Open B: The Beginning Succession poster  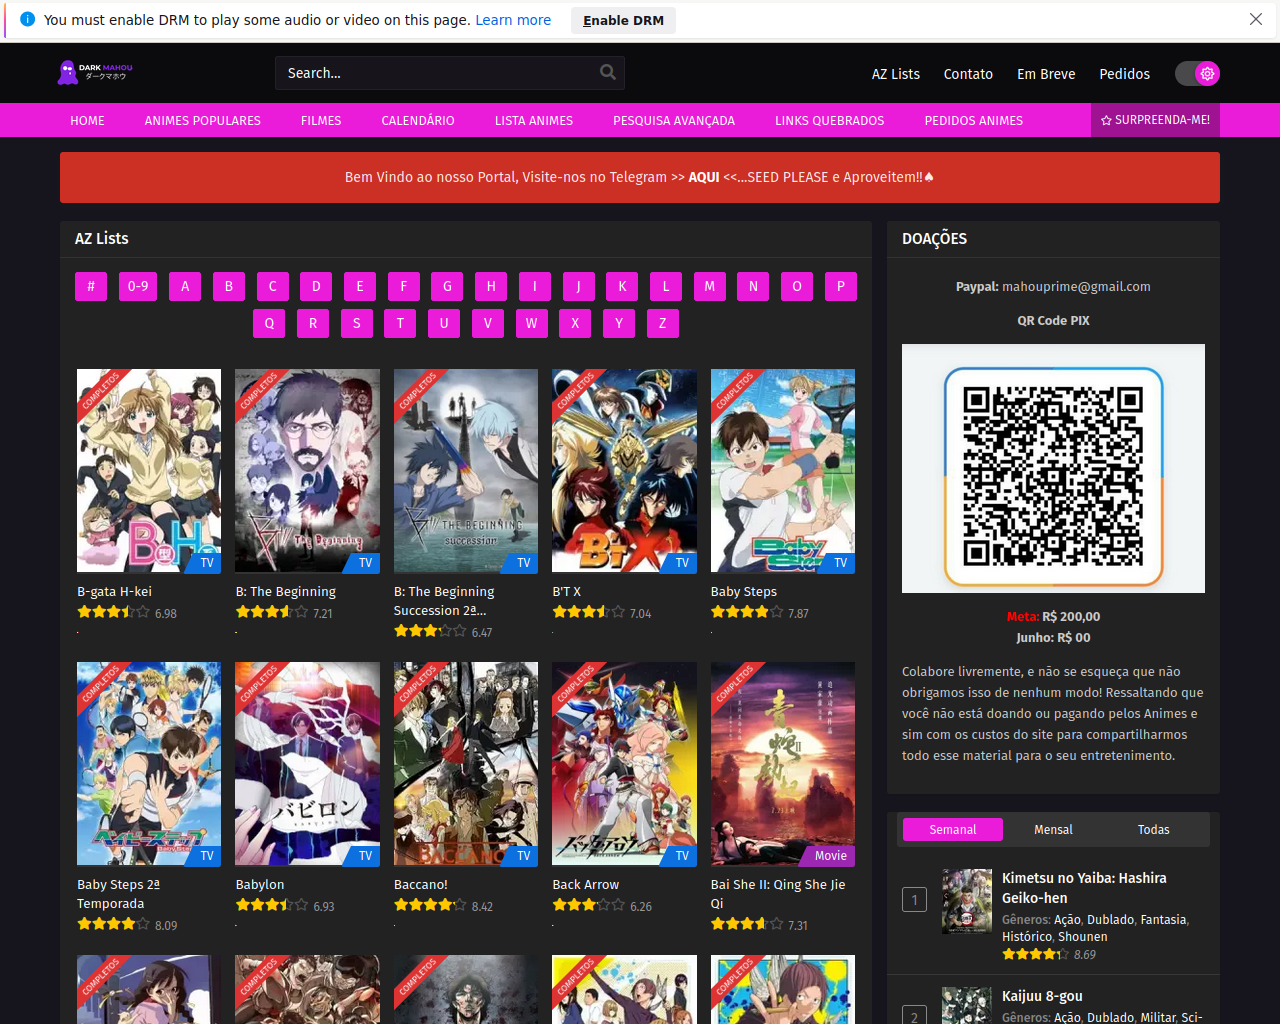466,470
